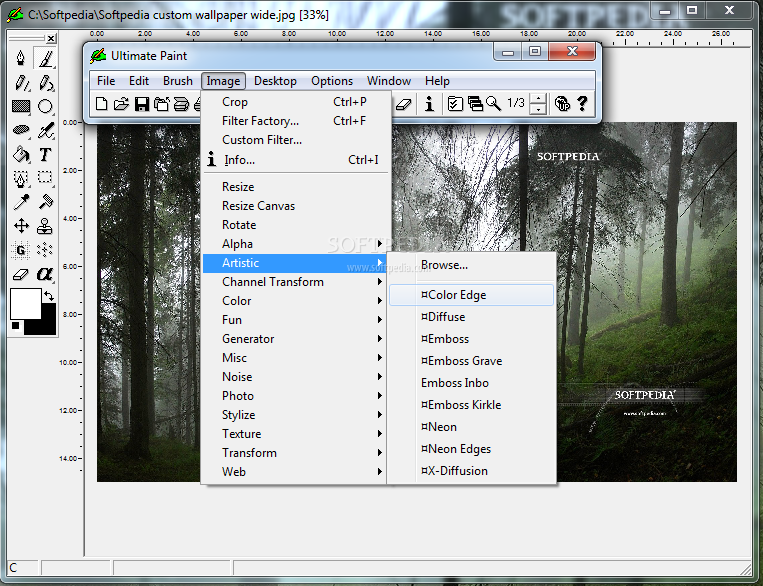Click the Image menu header
The width and height of the screenshot is (763, 586).
point(223,81)
